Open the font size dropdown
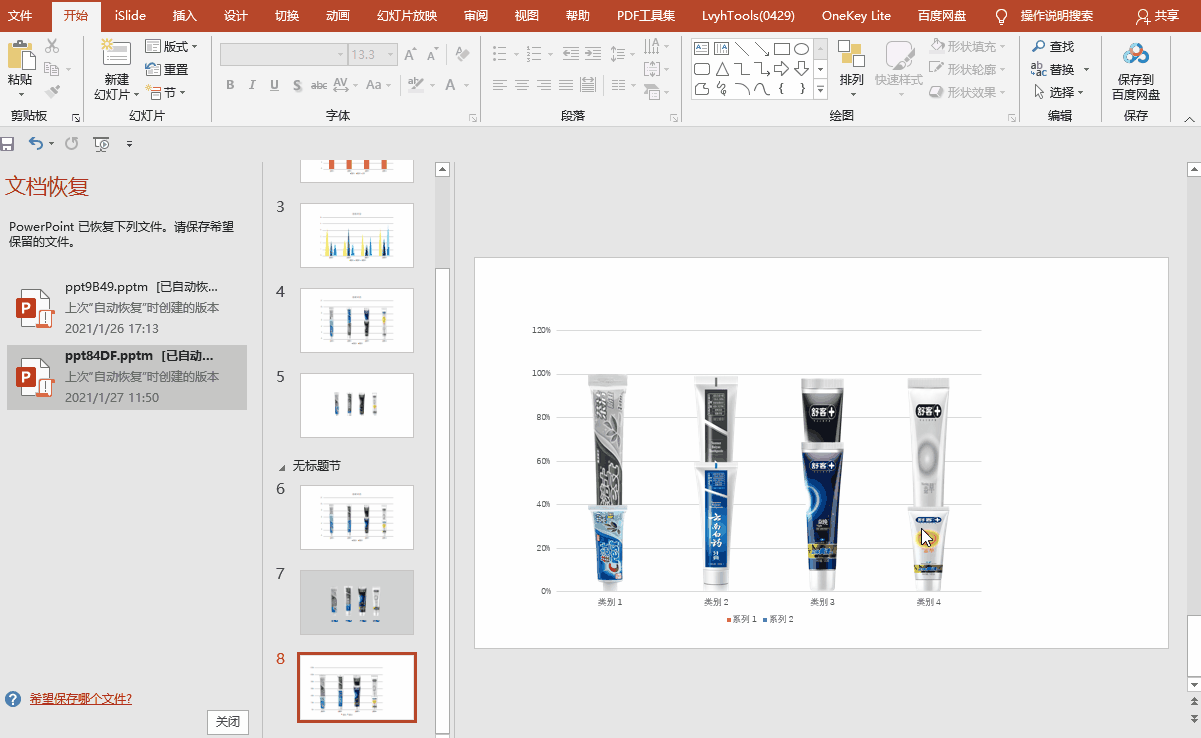Screen dimensions: 1201x738 click(x=390, y=55)
